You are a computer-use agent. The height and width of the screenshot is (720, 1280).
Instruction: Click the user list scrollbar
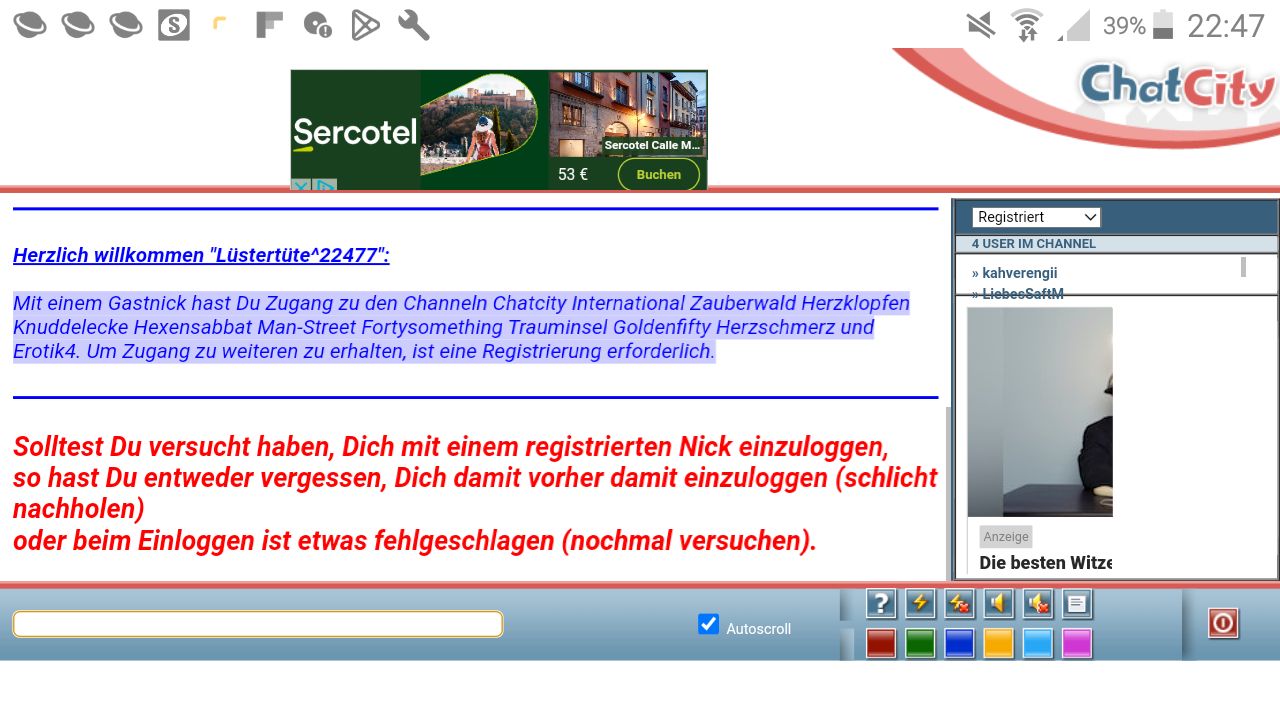[x=1243, y=267]
